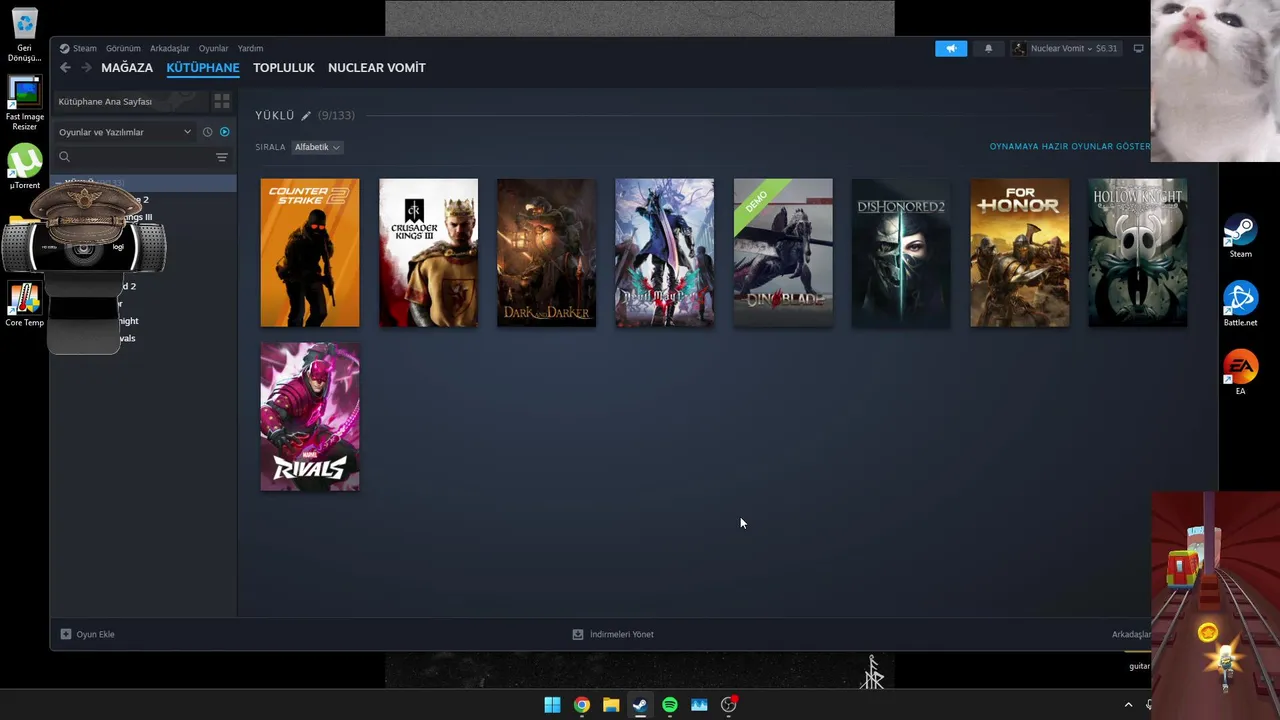Select Dishonored 2 cover
The image size is (1280, 720).
tap(901, 253)
